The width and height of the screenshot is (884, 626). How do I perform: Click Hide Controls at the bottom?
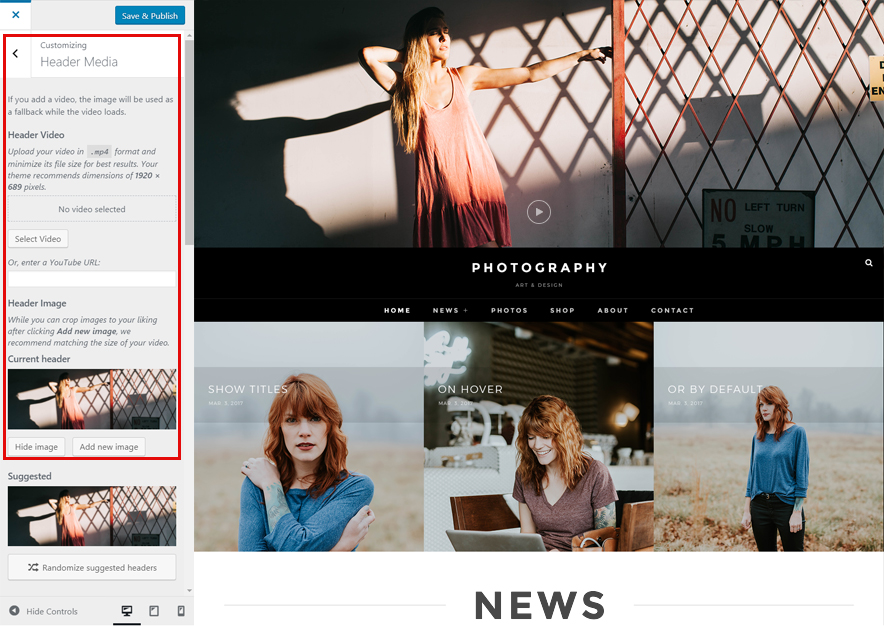(44, 611)
